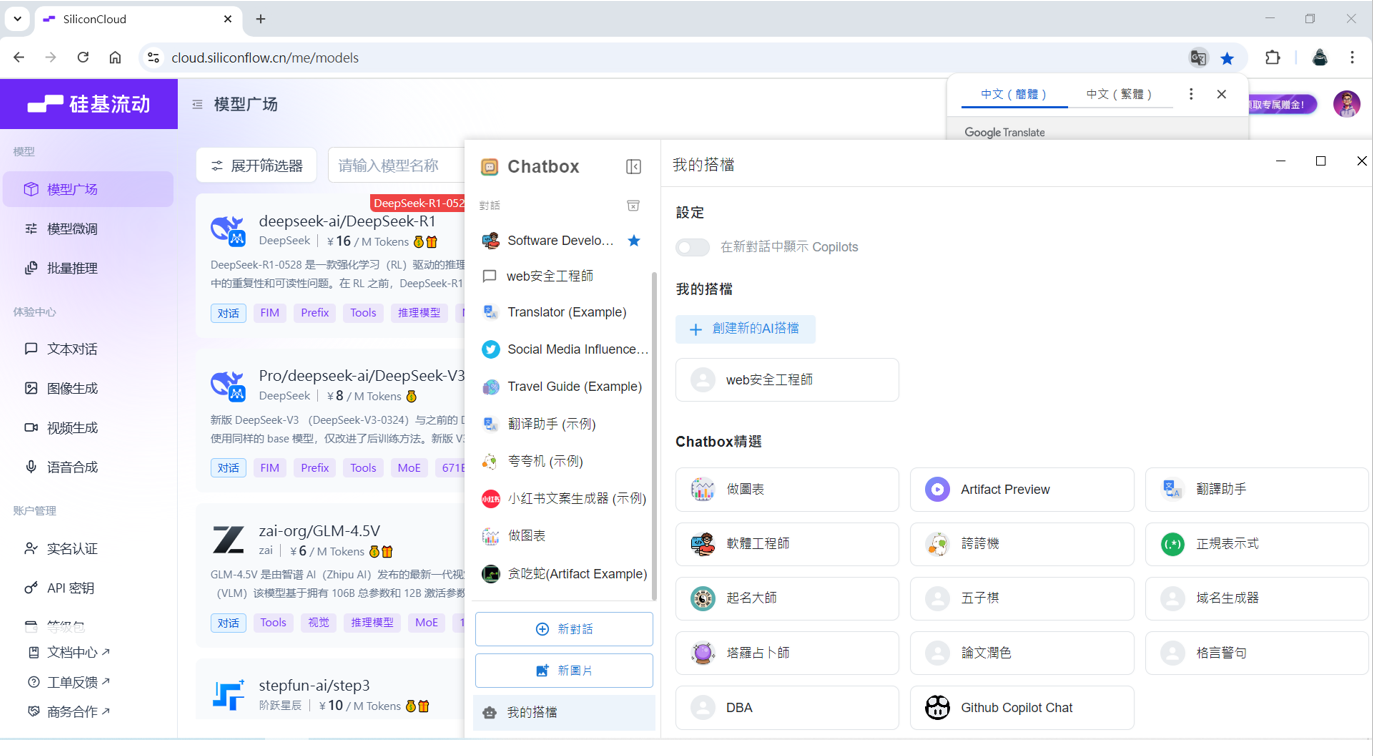Switch Google Translate to 中文（簡體）tab
This screenshot has width=1373, height=756.
(x=1013, y=94)
